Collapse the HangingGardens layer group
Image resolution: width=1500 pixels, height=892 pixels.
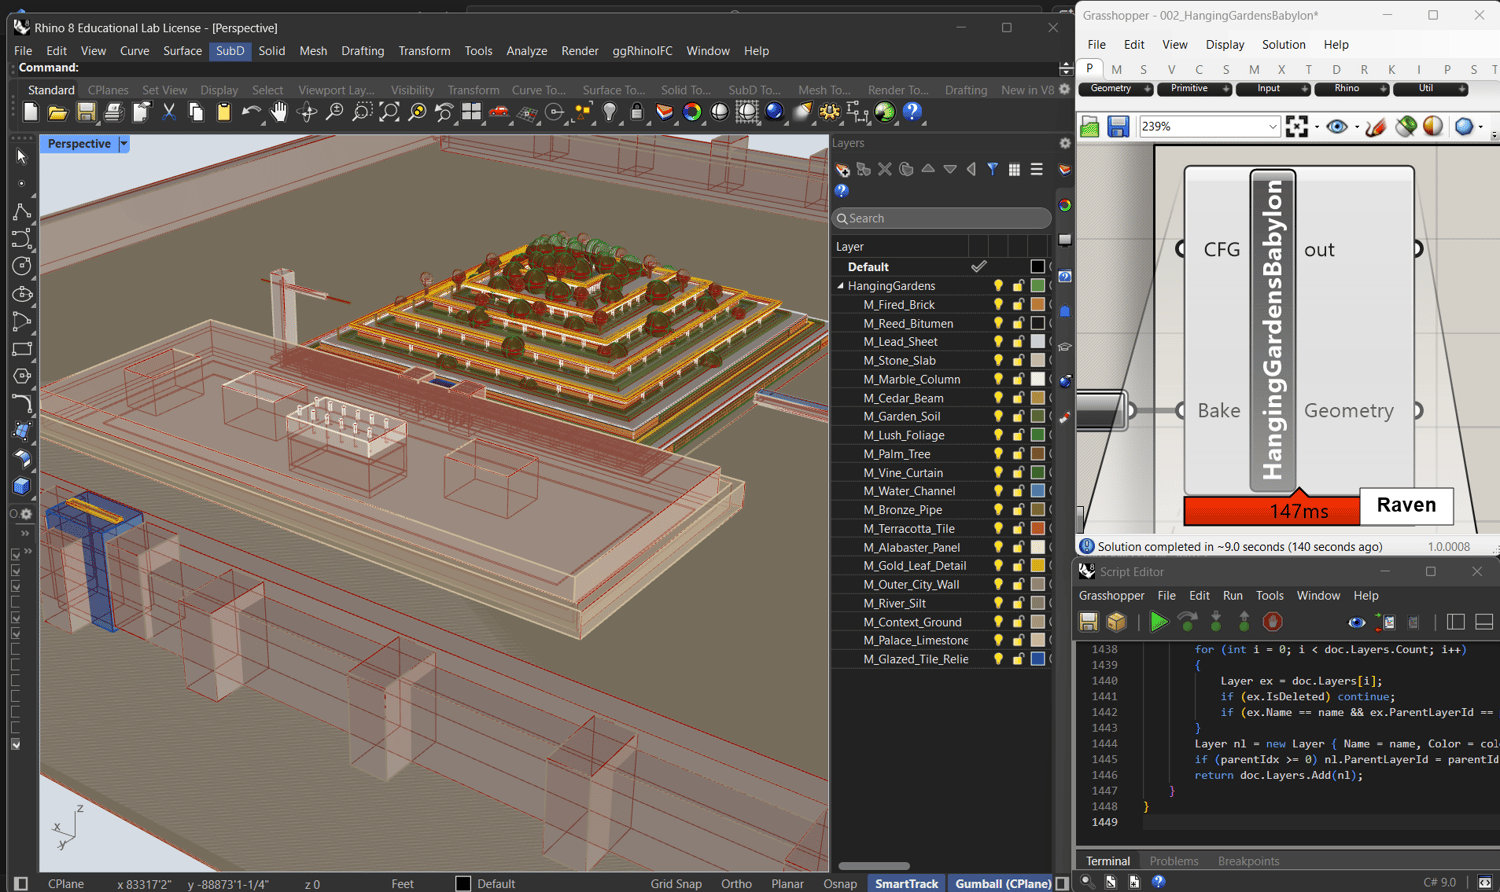pos(840,286)
